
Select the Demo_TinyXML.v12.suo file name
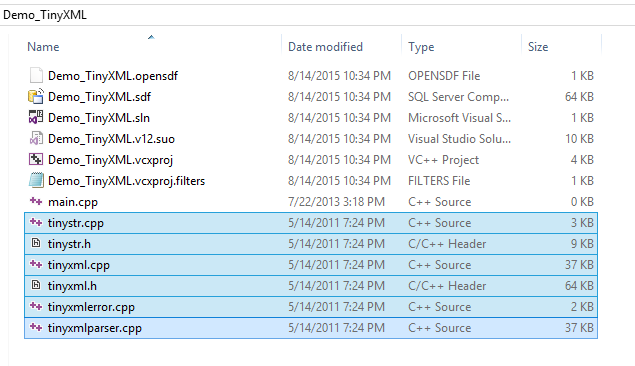[111, 139]
